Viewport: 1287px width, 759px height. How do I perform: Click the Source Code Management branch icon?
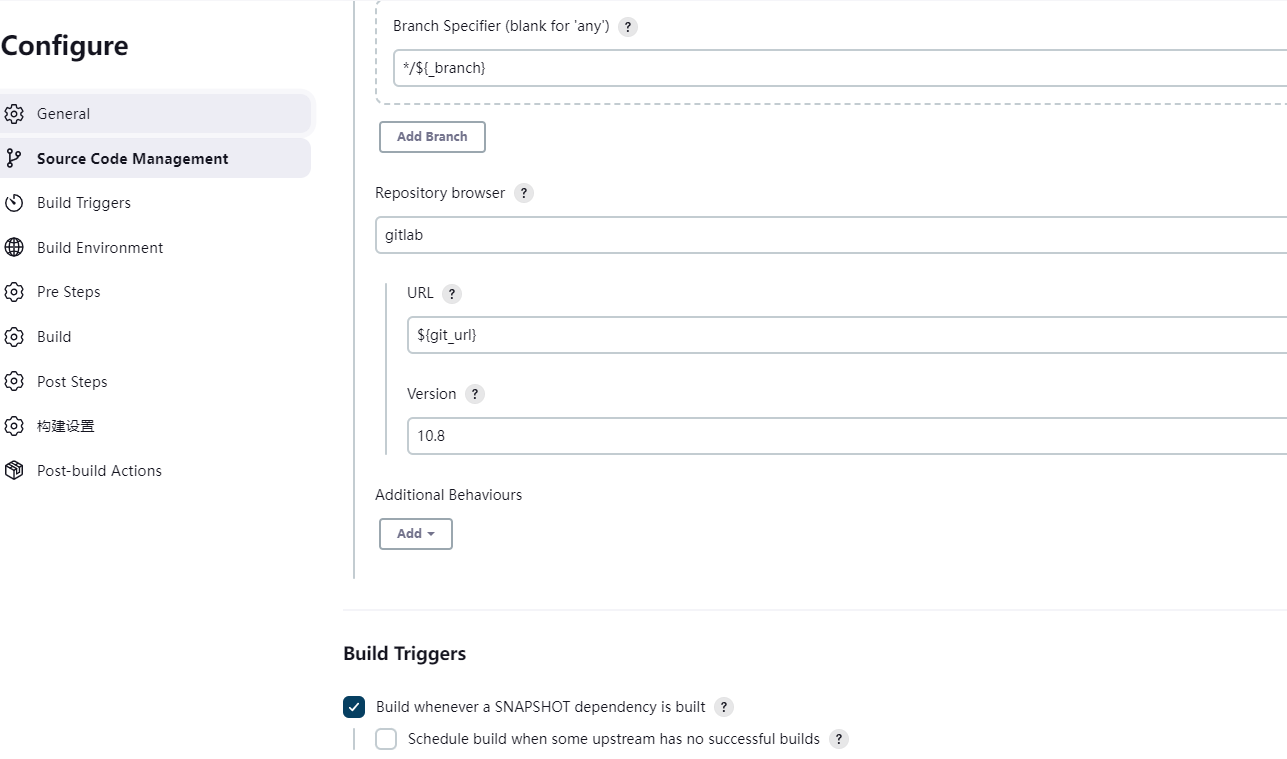click(14, 158)
